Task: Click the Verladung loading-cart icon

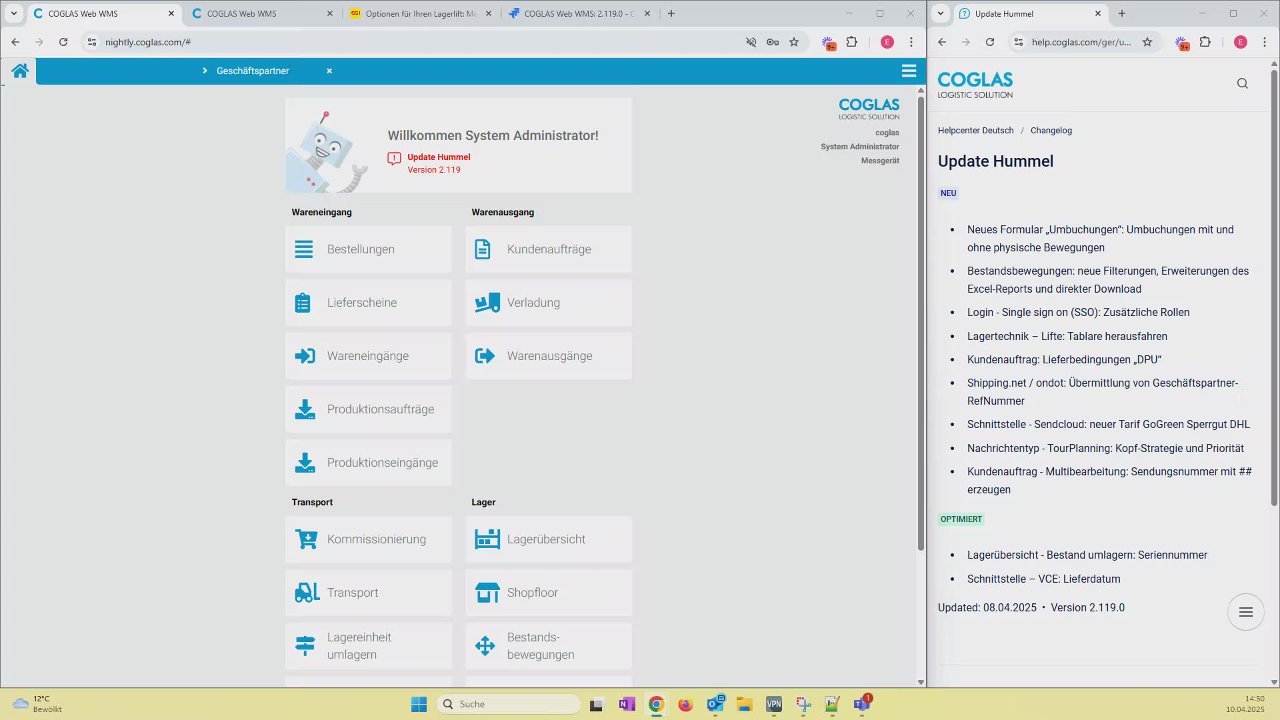Action: pyautogui.click(x=487, y=303)
